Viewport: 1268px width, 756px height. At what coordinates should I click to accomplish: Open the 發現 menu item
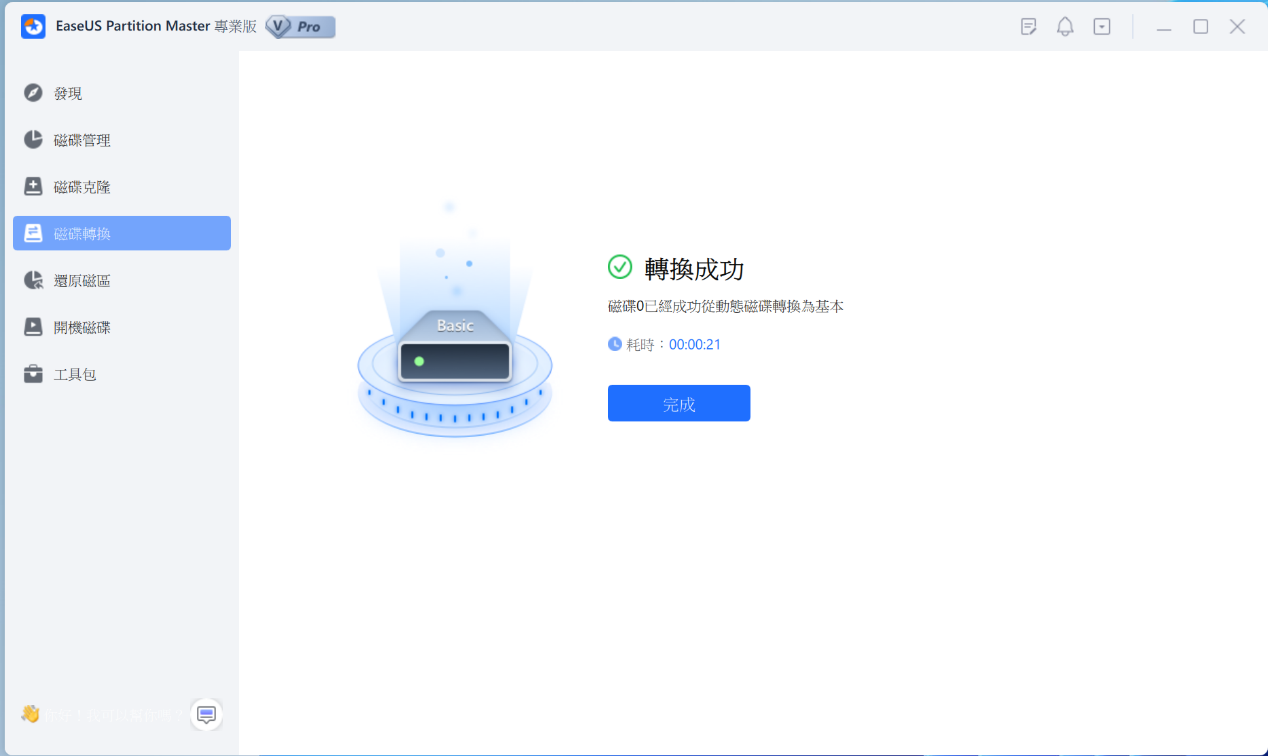pyautogui.click(x=122, y=93)
